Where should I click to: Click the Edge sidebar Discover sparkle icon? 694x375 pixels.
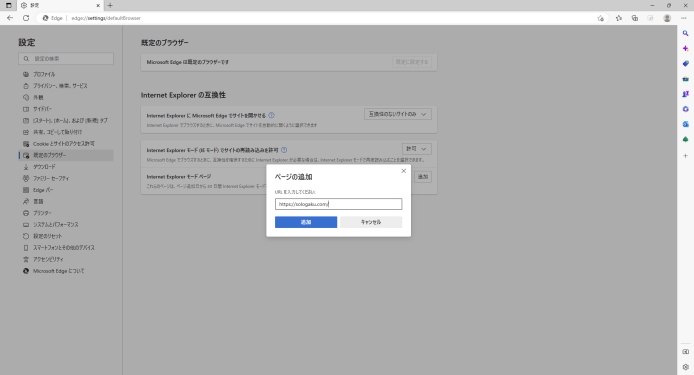coord(686,48)
